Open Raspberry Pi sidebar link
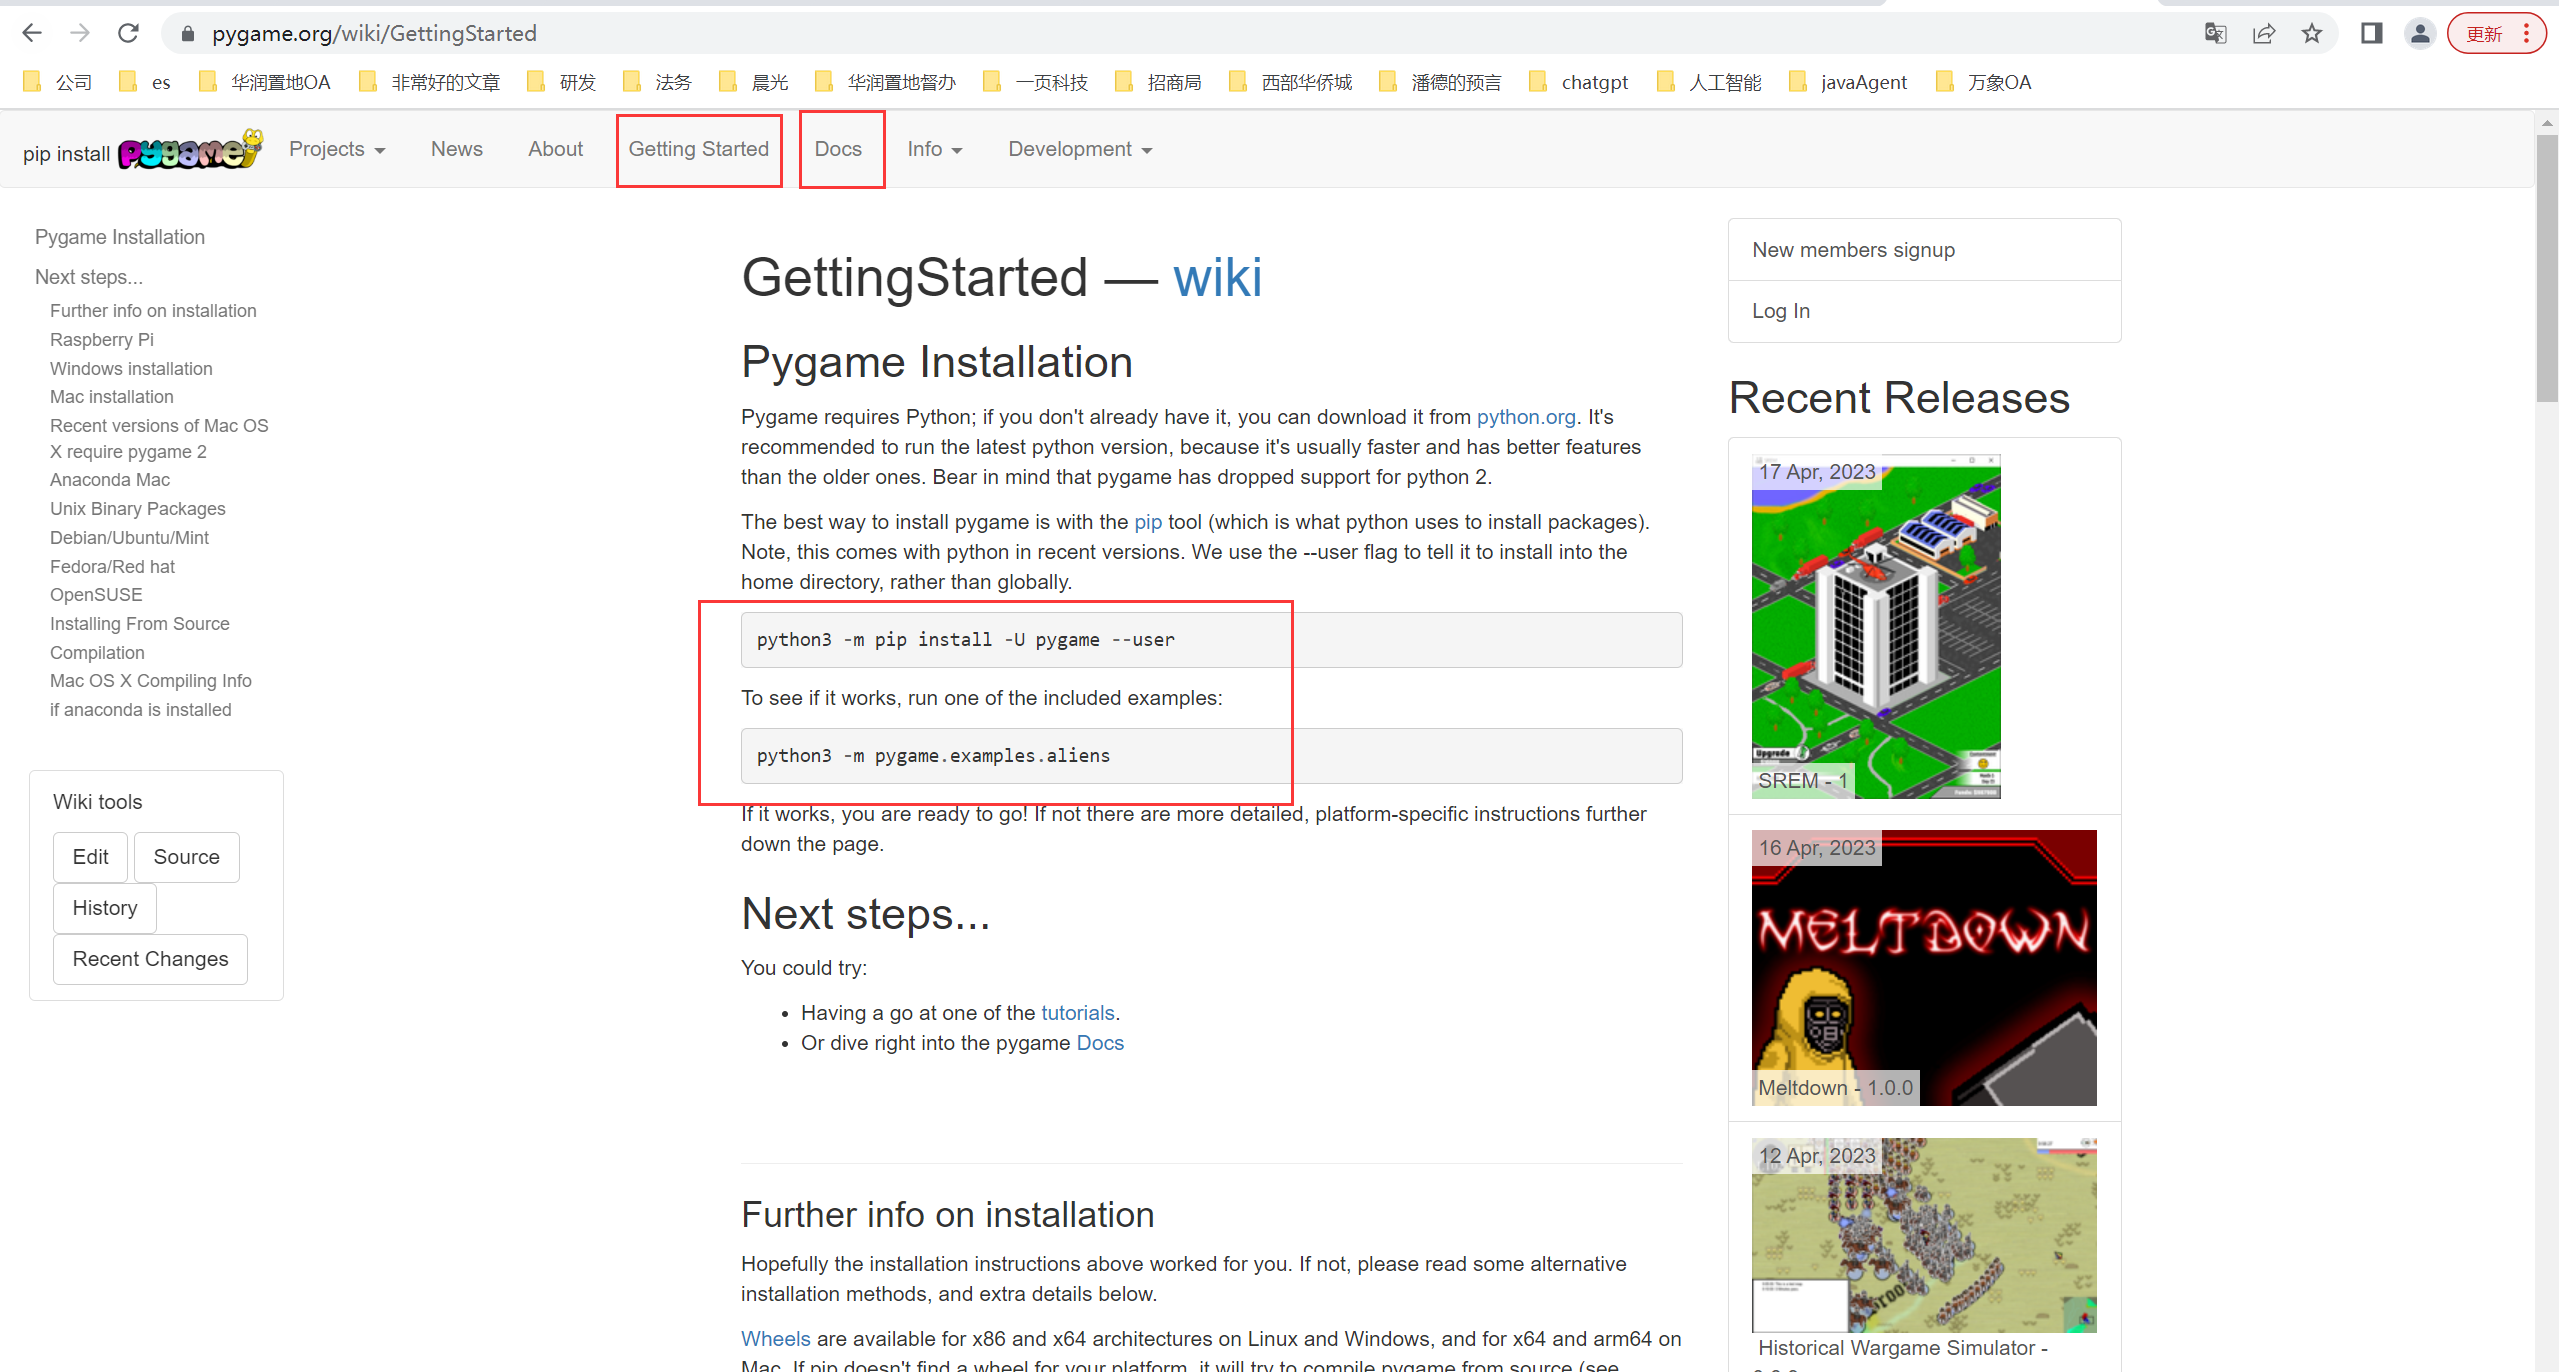This screenshot has height=1372, width=2559. (102, 340)
